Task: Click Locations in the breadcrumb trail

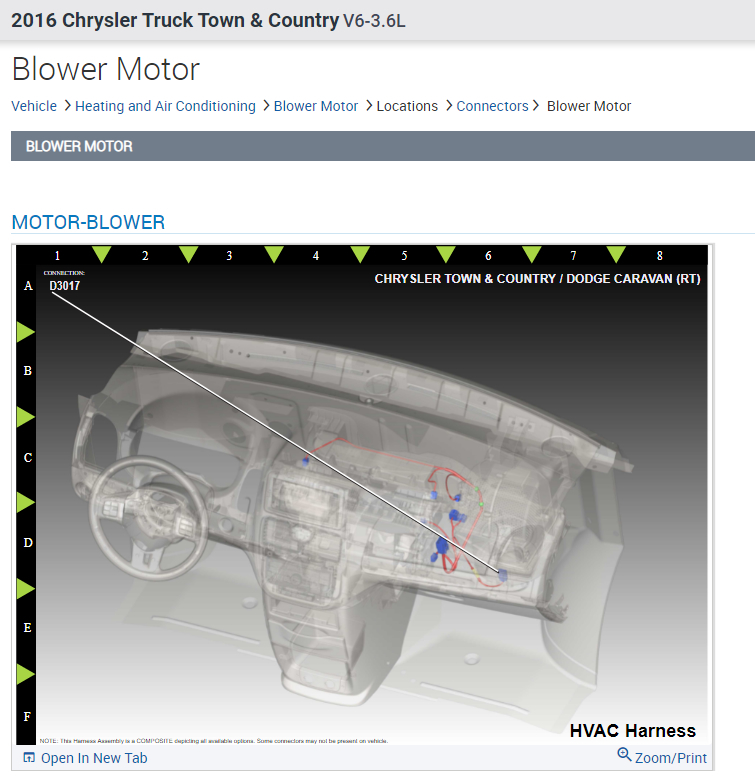Action: click(x=407, y=106)
